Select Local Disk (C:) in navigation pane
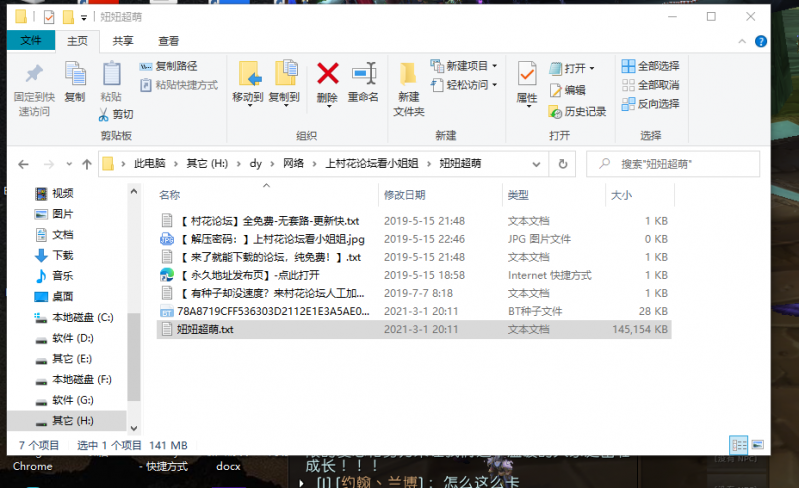799x488 pixels. coord(82,317)
